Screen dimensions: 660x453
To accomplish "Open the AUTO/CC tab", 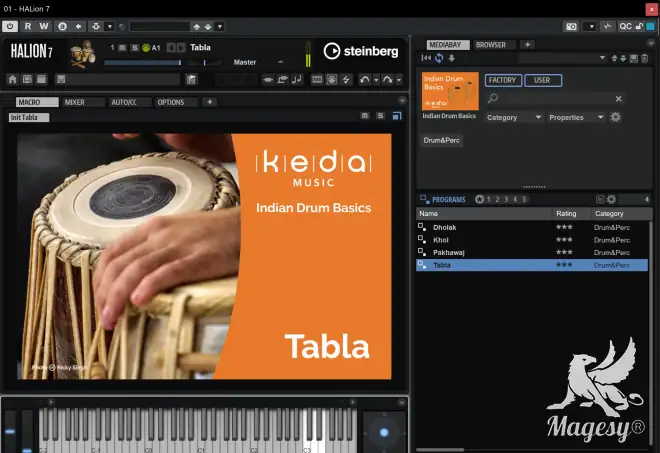I will coord(130,102).
